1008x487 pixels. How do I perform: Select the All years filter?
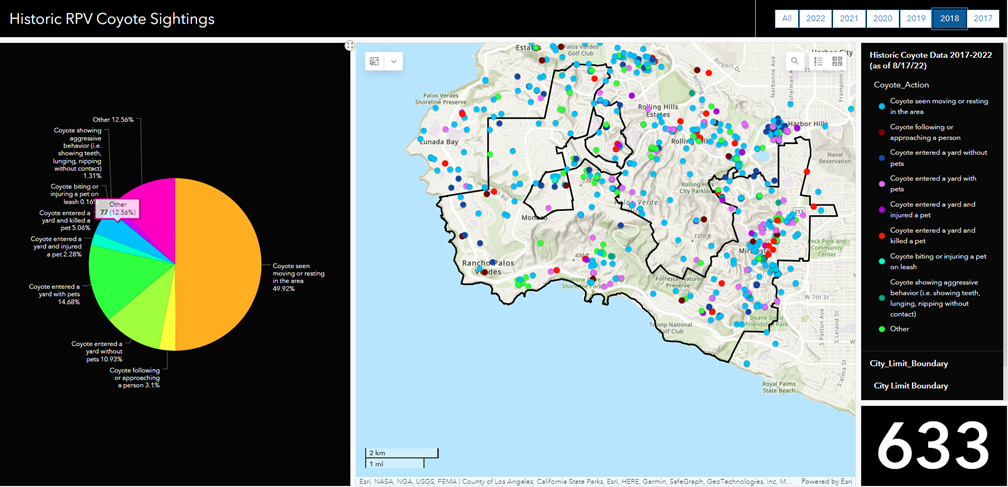tap(787, 18)
